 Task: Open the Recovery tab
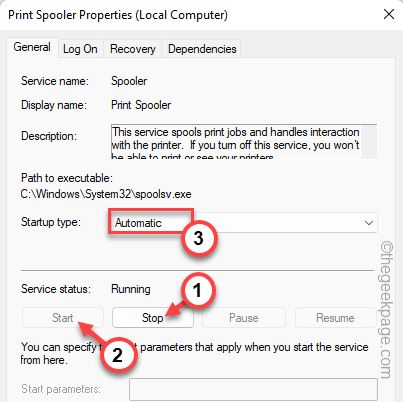[x=133, y=49]
